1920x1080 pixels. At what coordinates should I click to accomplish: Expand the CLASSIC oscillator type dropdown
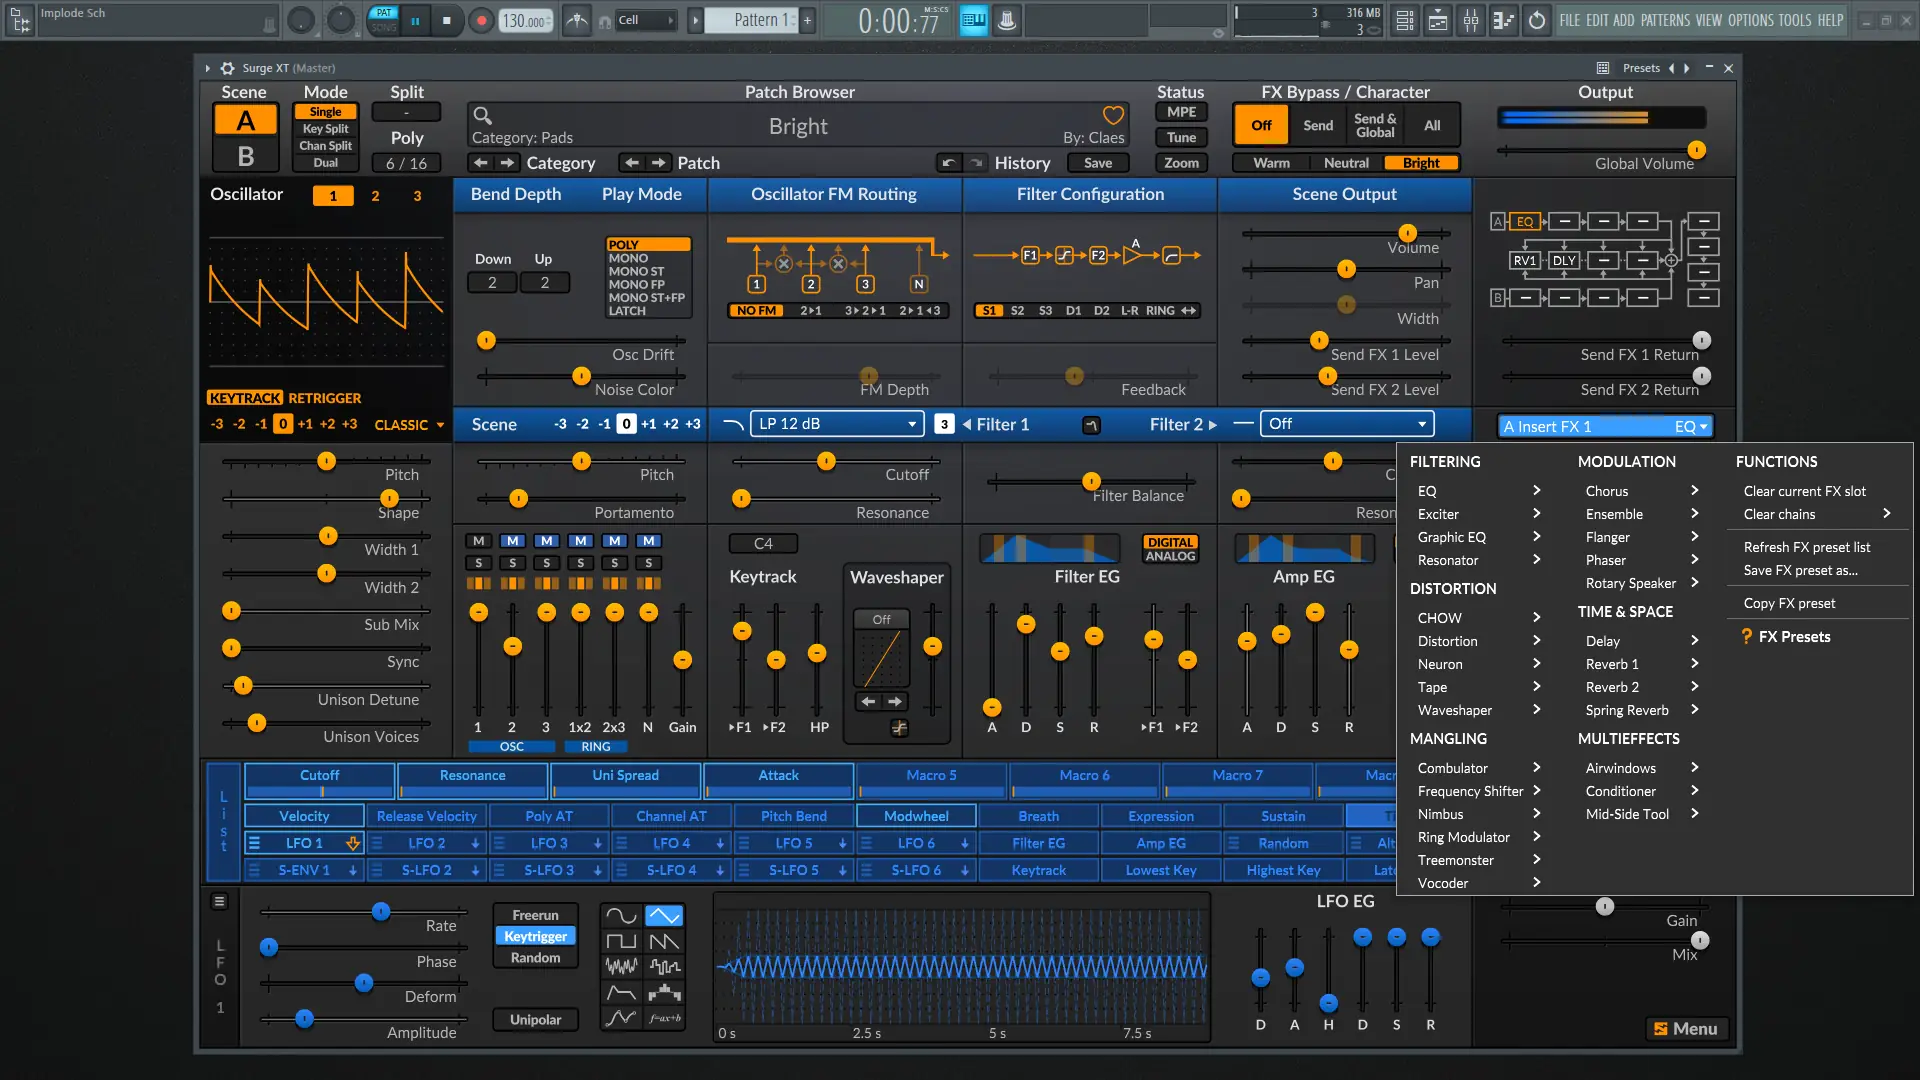click(x=409, y=425)
